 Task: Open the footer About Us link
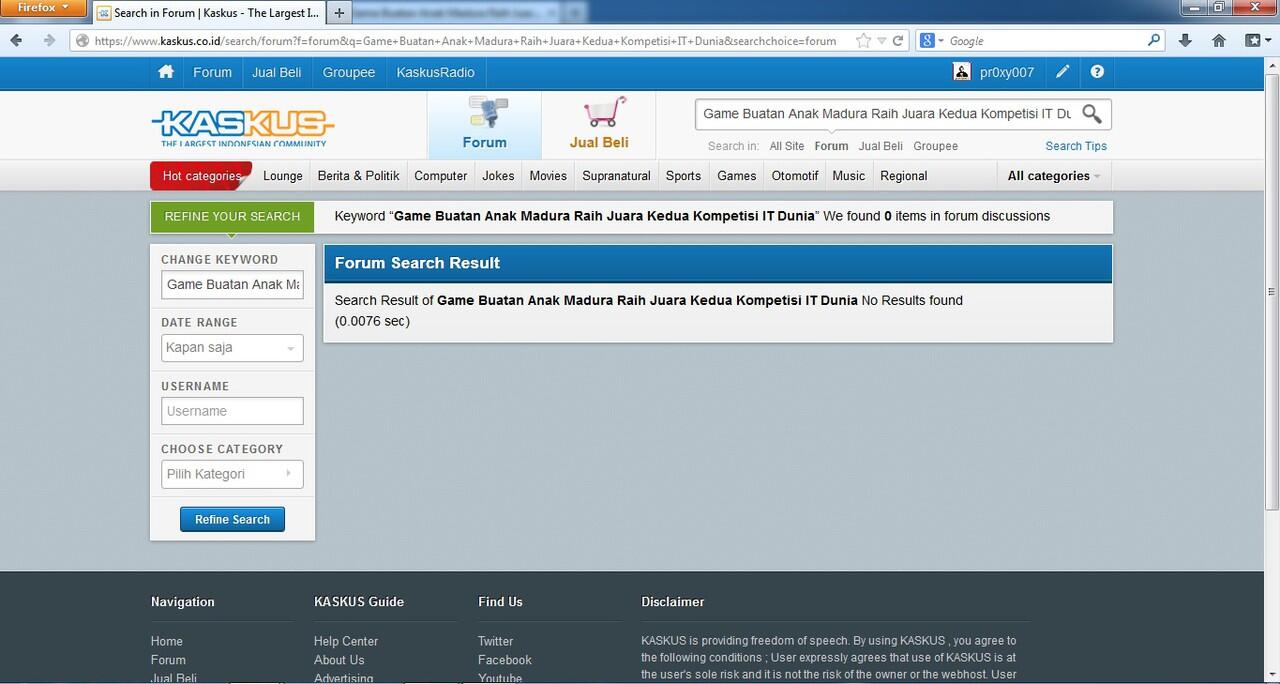click(x=339, y=660)
